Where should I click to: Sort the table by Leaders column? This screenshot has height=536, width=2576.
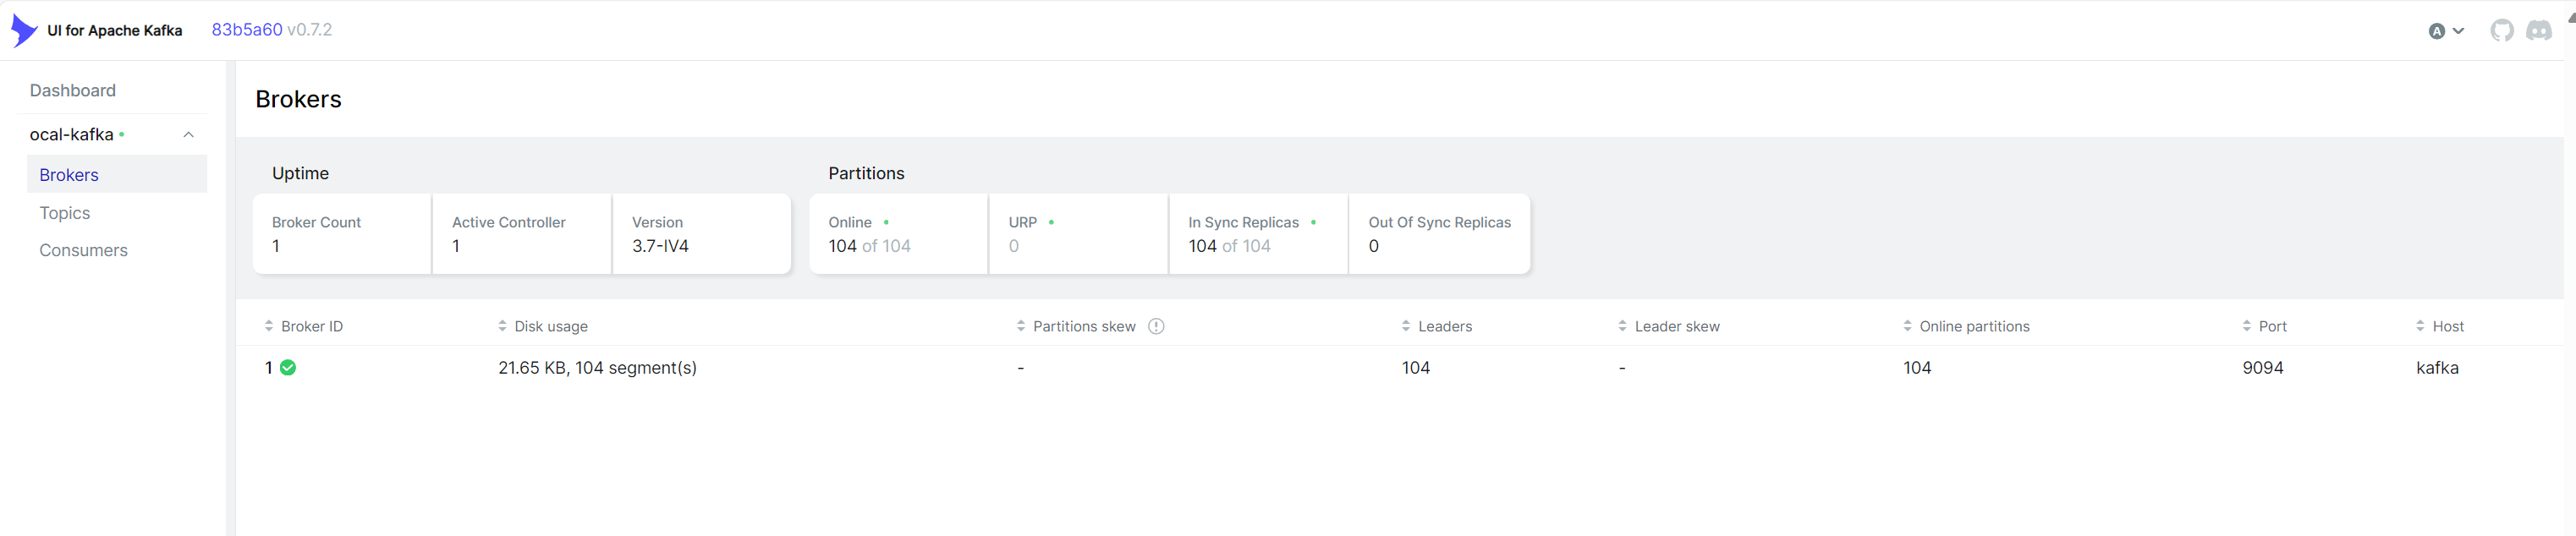click(1444, 326)
